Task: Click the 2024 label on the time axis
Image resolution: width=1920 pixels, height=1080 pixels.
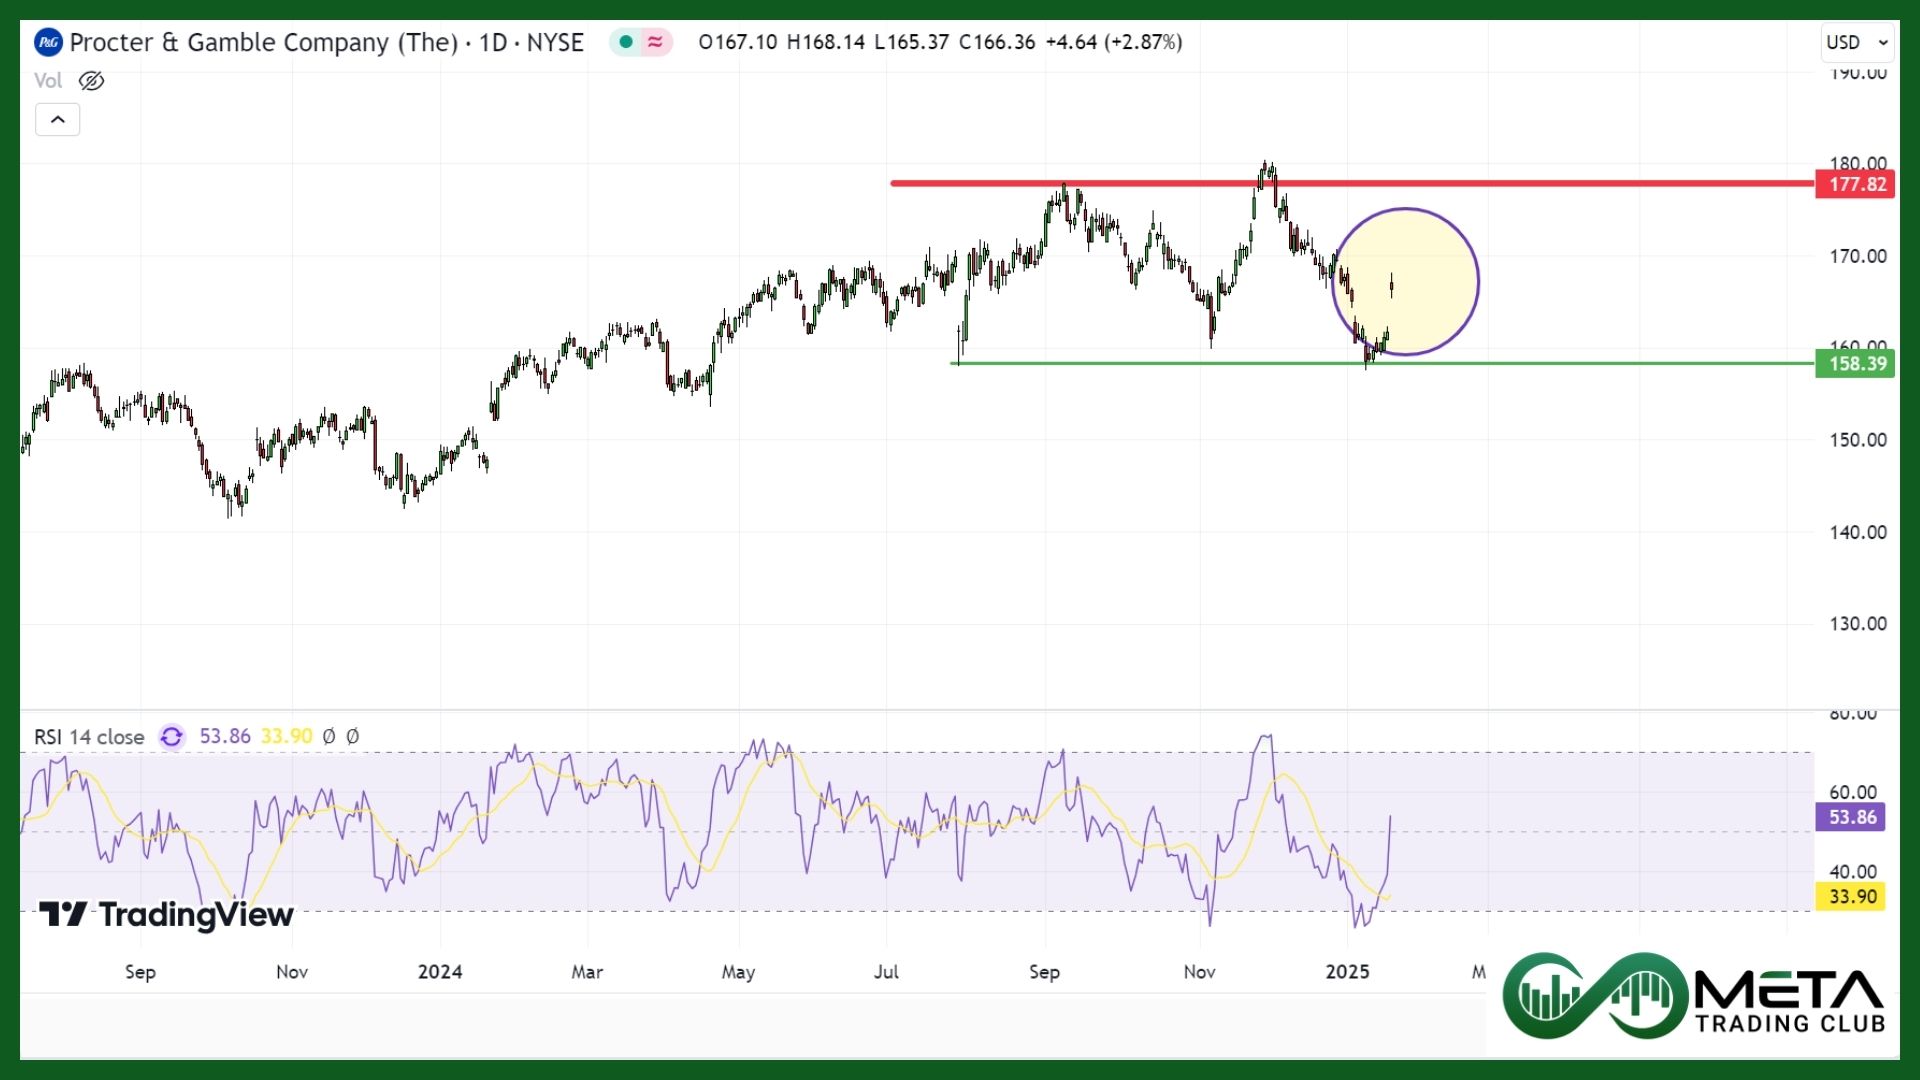Action: 440,972
